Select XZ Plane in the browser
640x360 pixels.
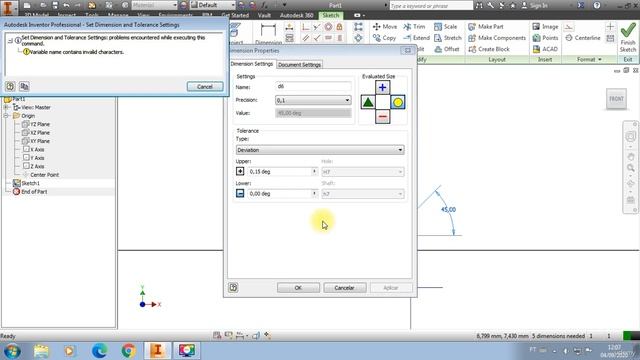[x=40, y=133]
